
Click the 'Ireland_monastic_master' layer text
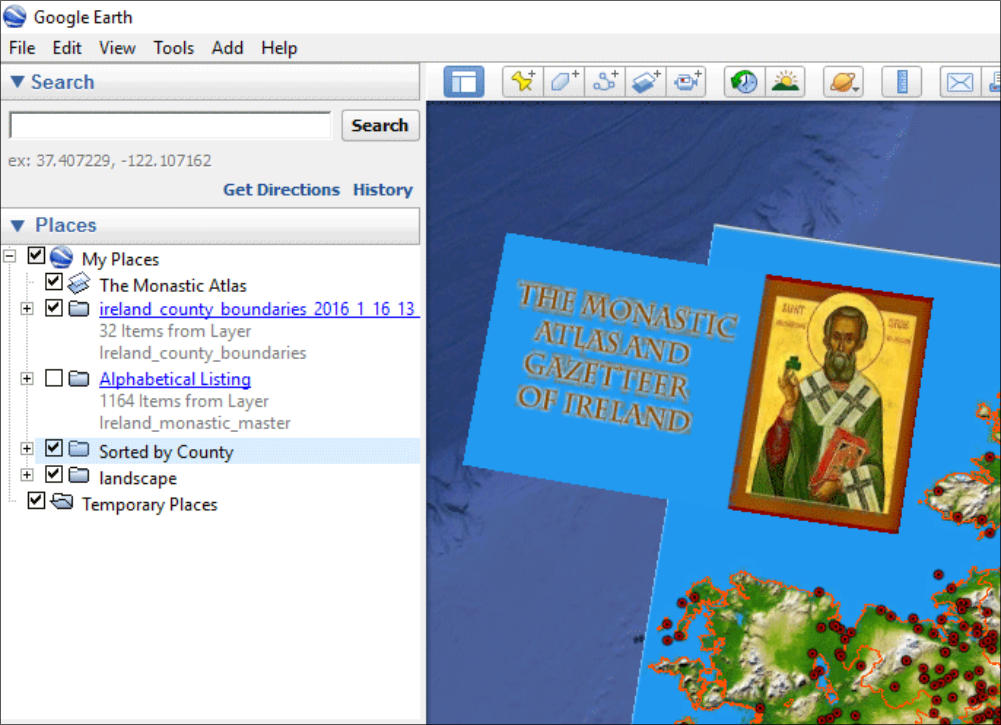tap(195, 422)
